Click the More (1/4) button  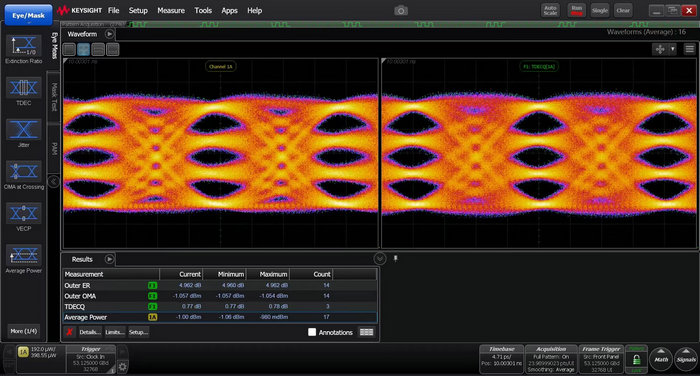pos(24,331)
